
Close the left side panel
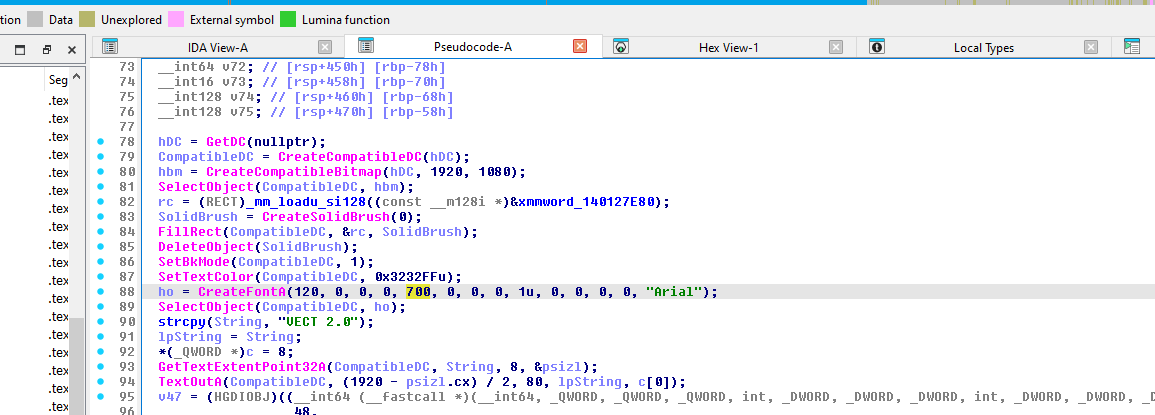click(x=71, y=49)
